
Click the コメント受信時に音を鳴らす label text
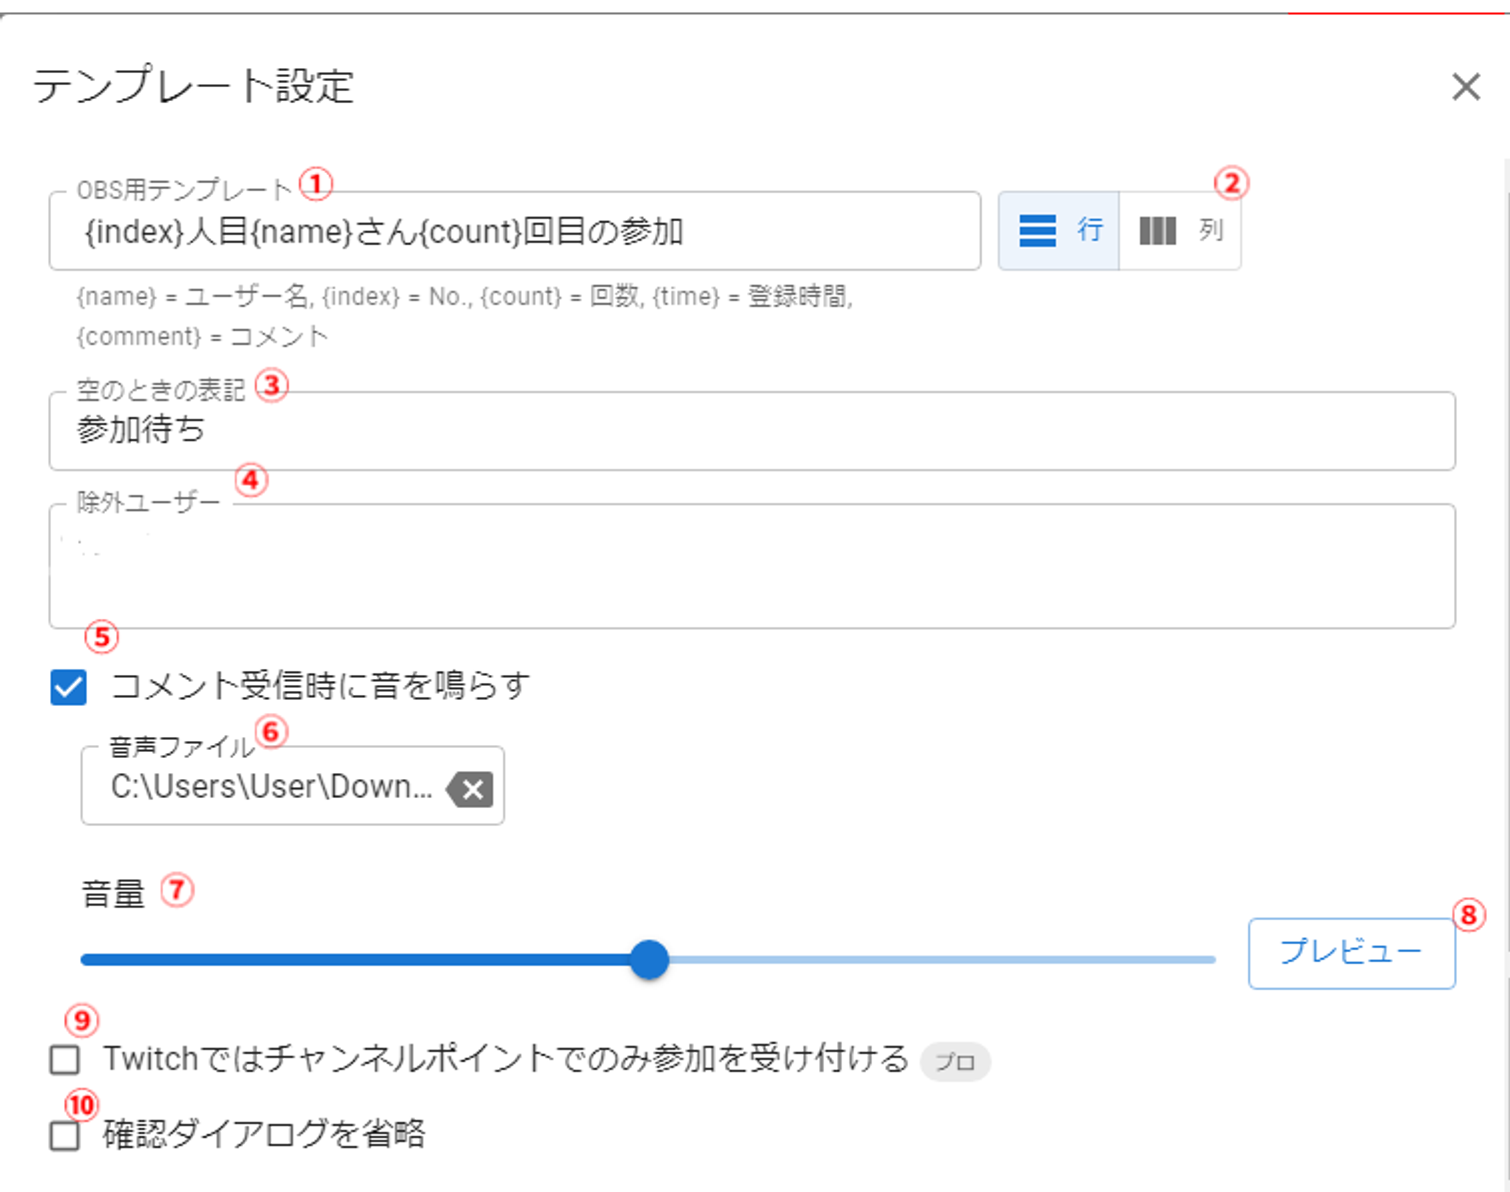click(x=320, y=686)
